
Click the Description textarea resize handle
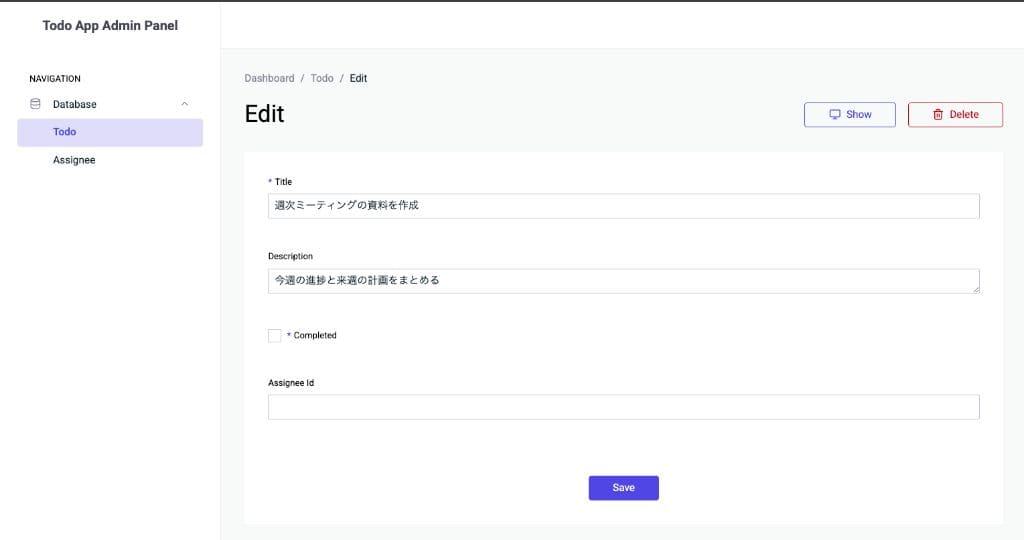click(976, 289)
